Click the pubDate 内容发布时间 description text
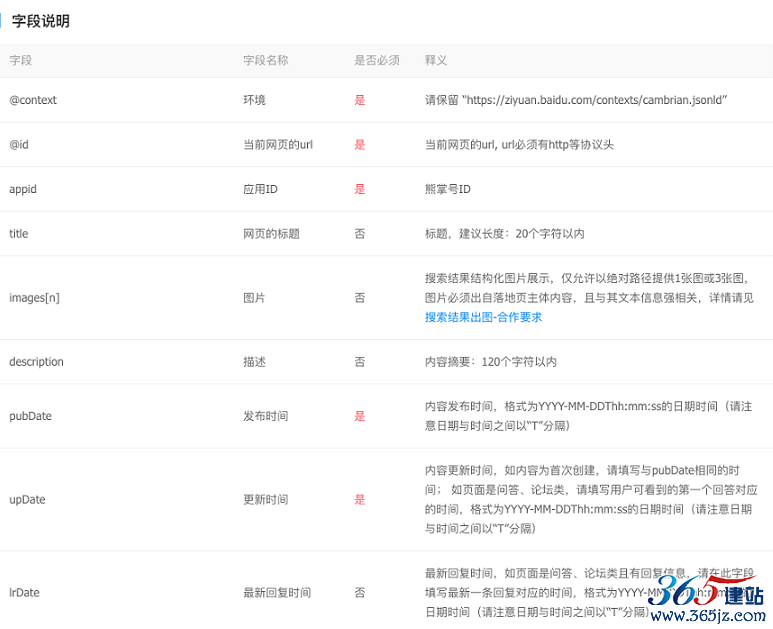 [x=589, y=416]
